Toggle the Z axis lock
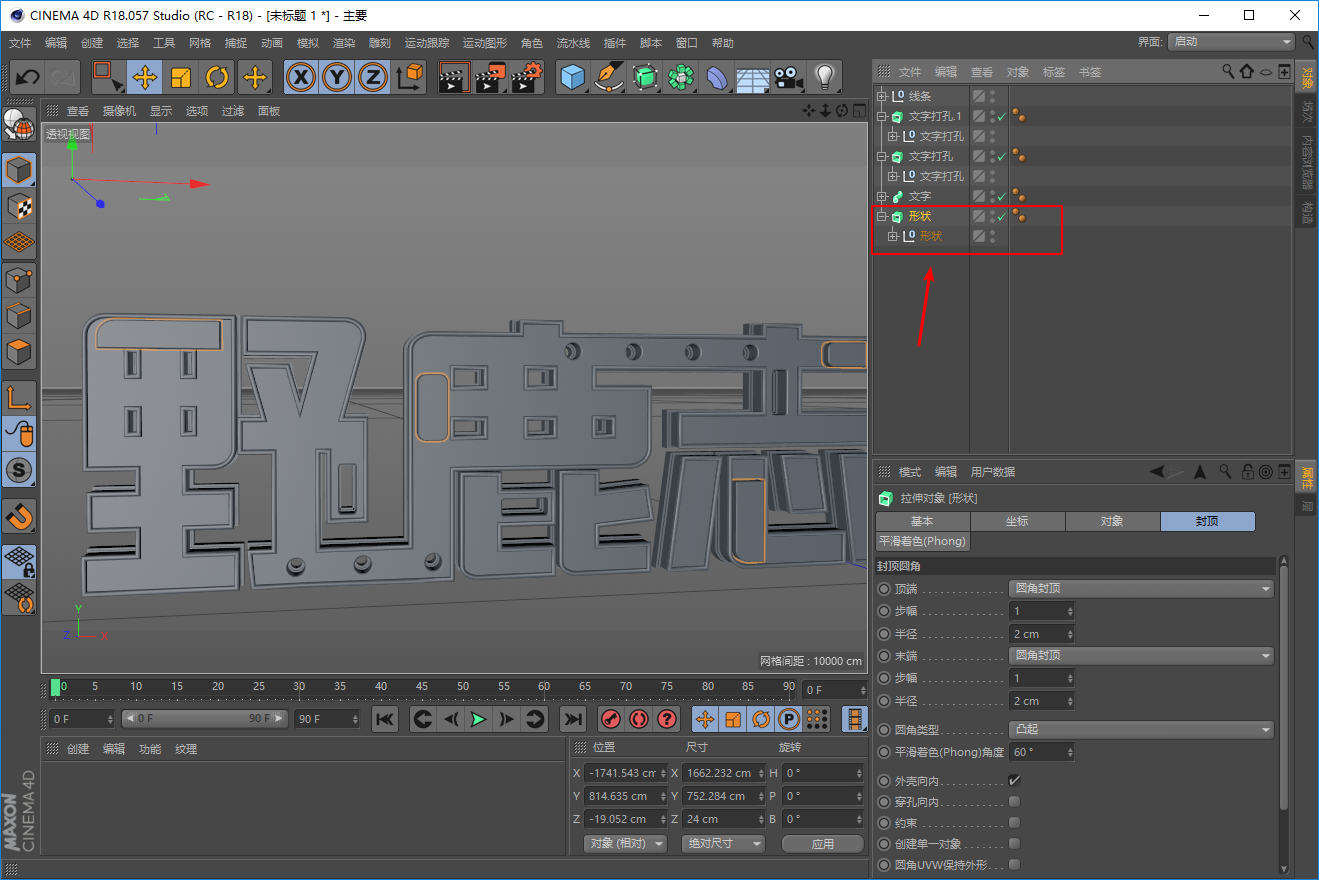The height and width of the screenshot is (880, 1319). tap(373, 77)
